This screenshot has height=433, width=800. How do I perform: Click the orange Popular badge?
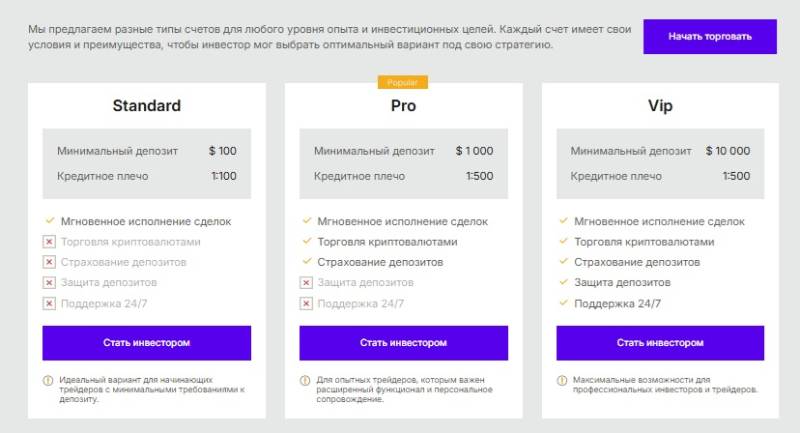point(403,83)
